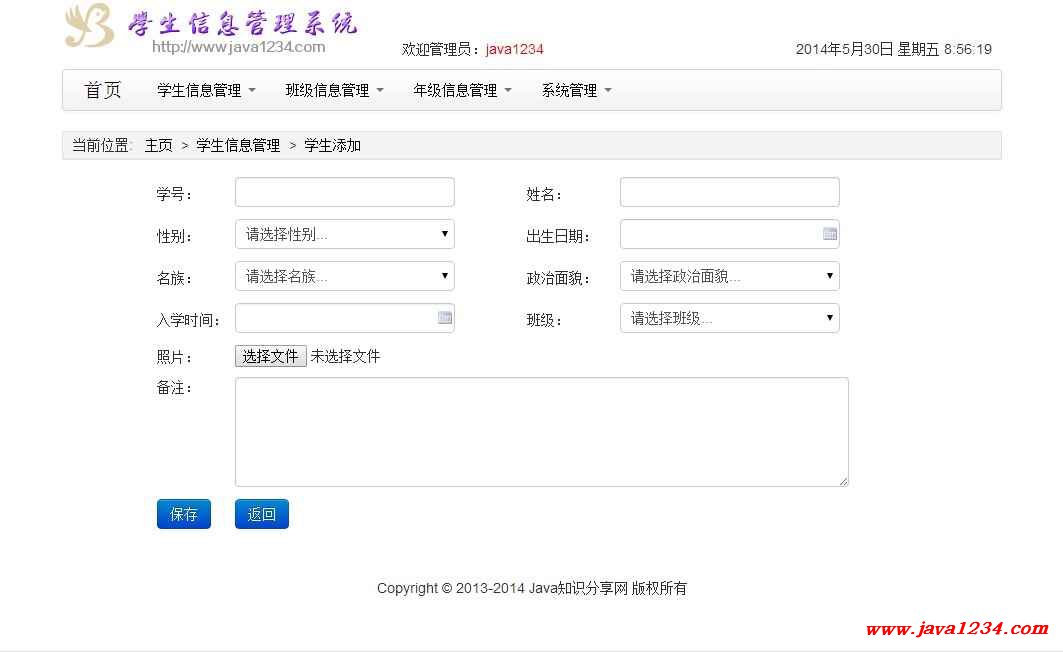
Task: Expand the 名族 selection dropdown
Action: [x=344, y=276]
